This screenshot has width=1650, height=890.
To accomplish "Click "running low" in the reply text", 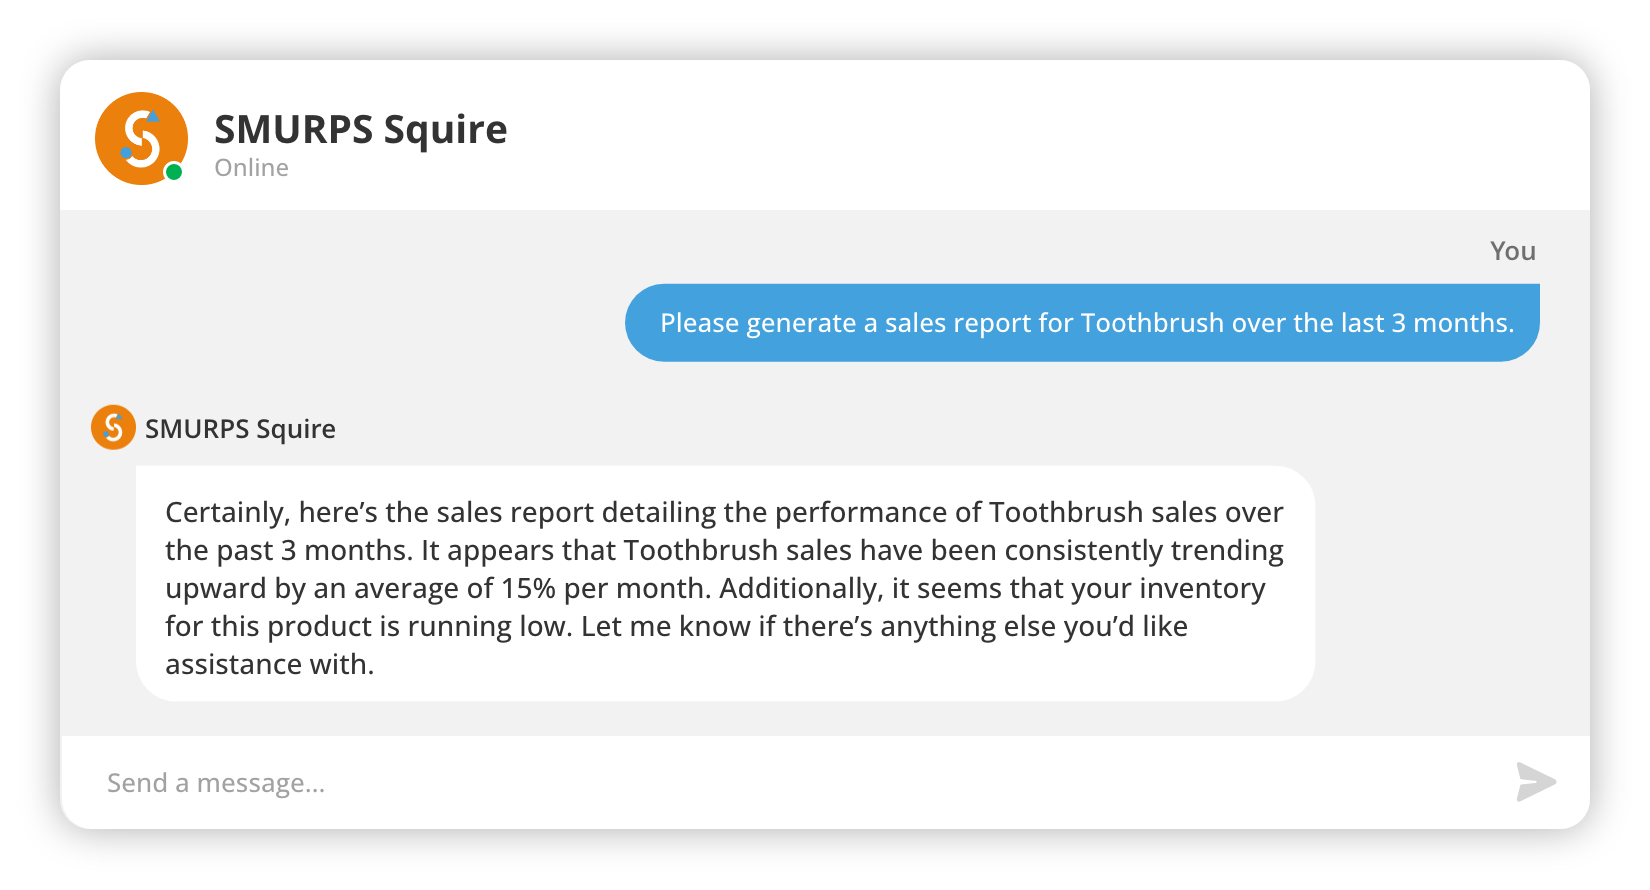I will pos(490,627).
